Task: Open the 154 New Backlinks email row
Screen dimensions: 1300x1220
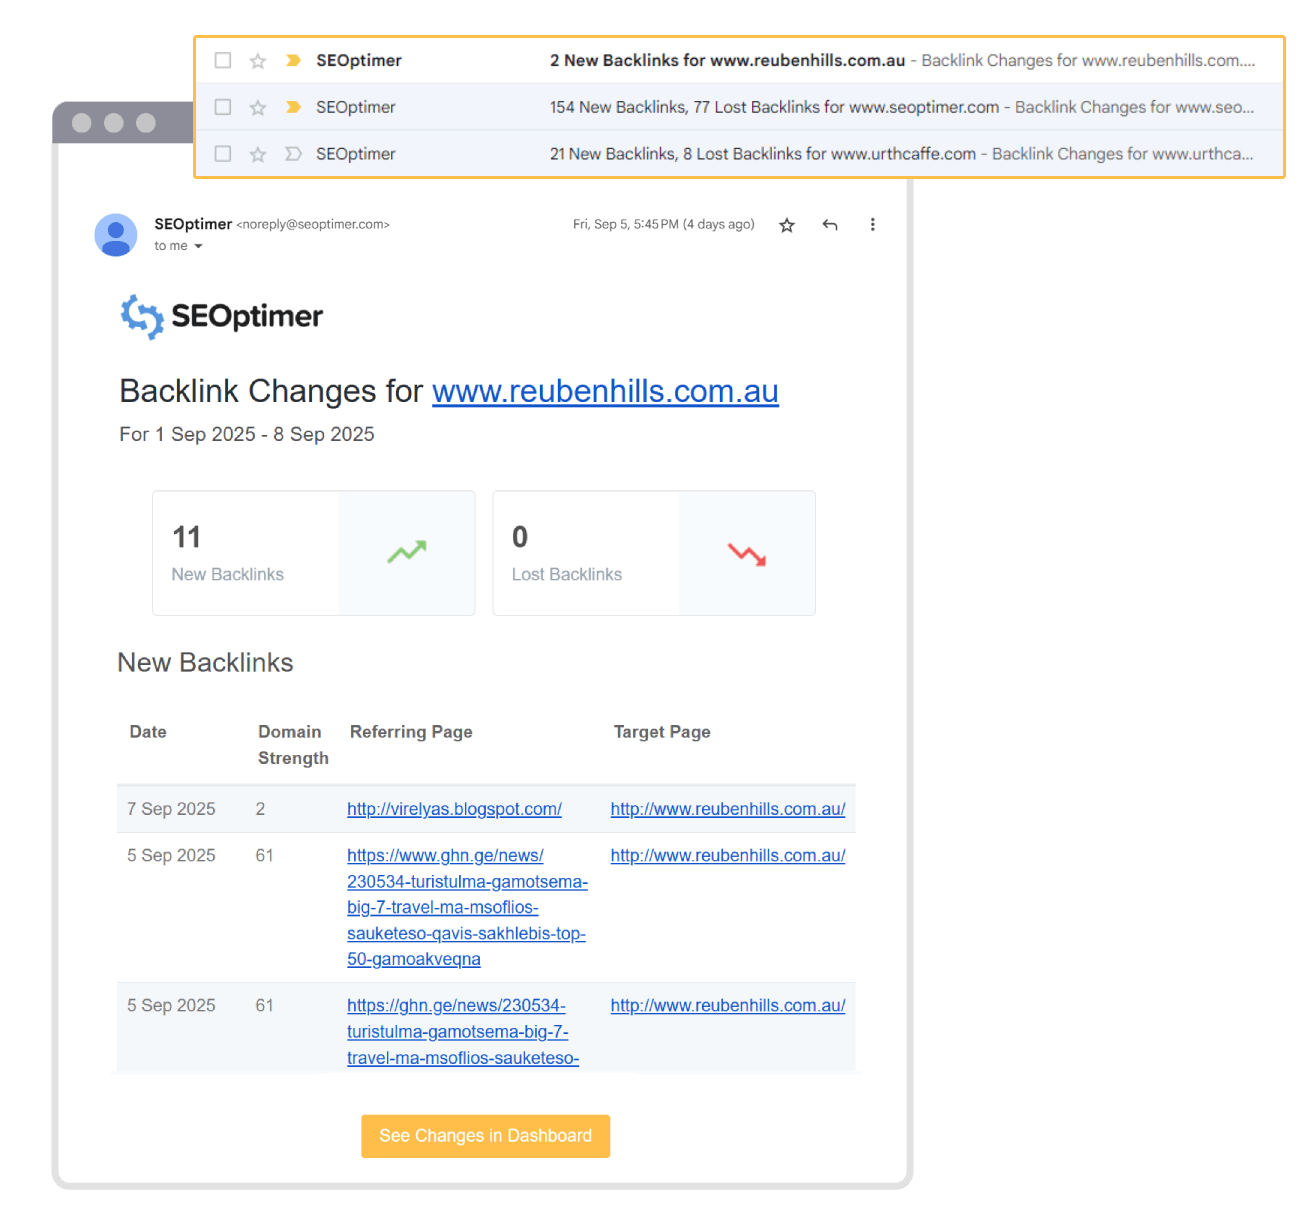Action: click(739, 107)
